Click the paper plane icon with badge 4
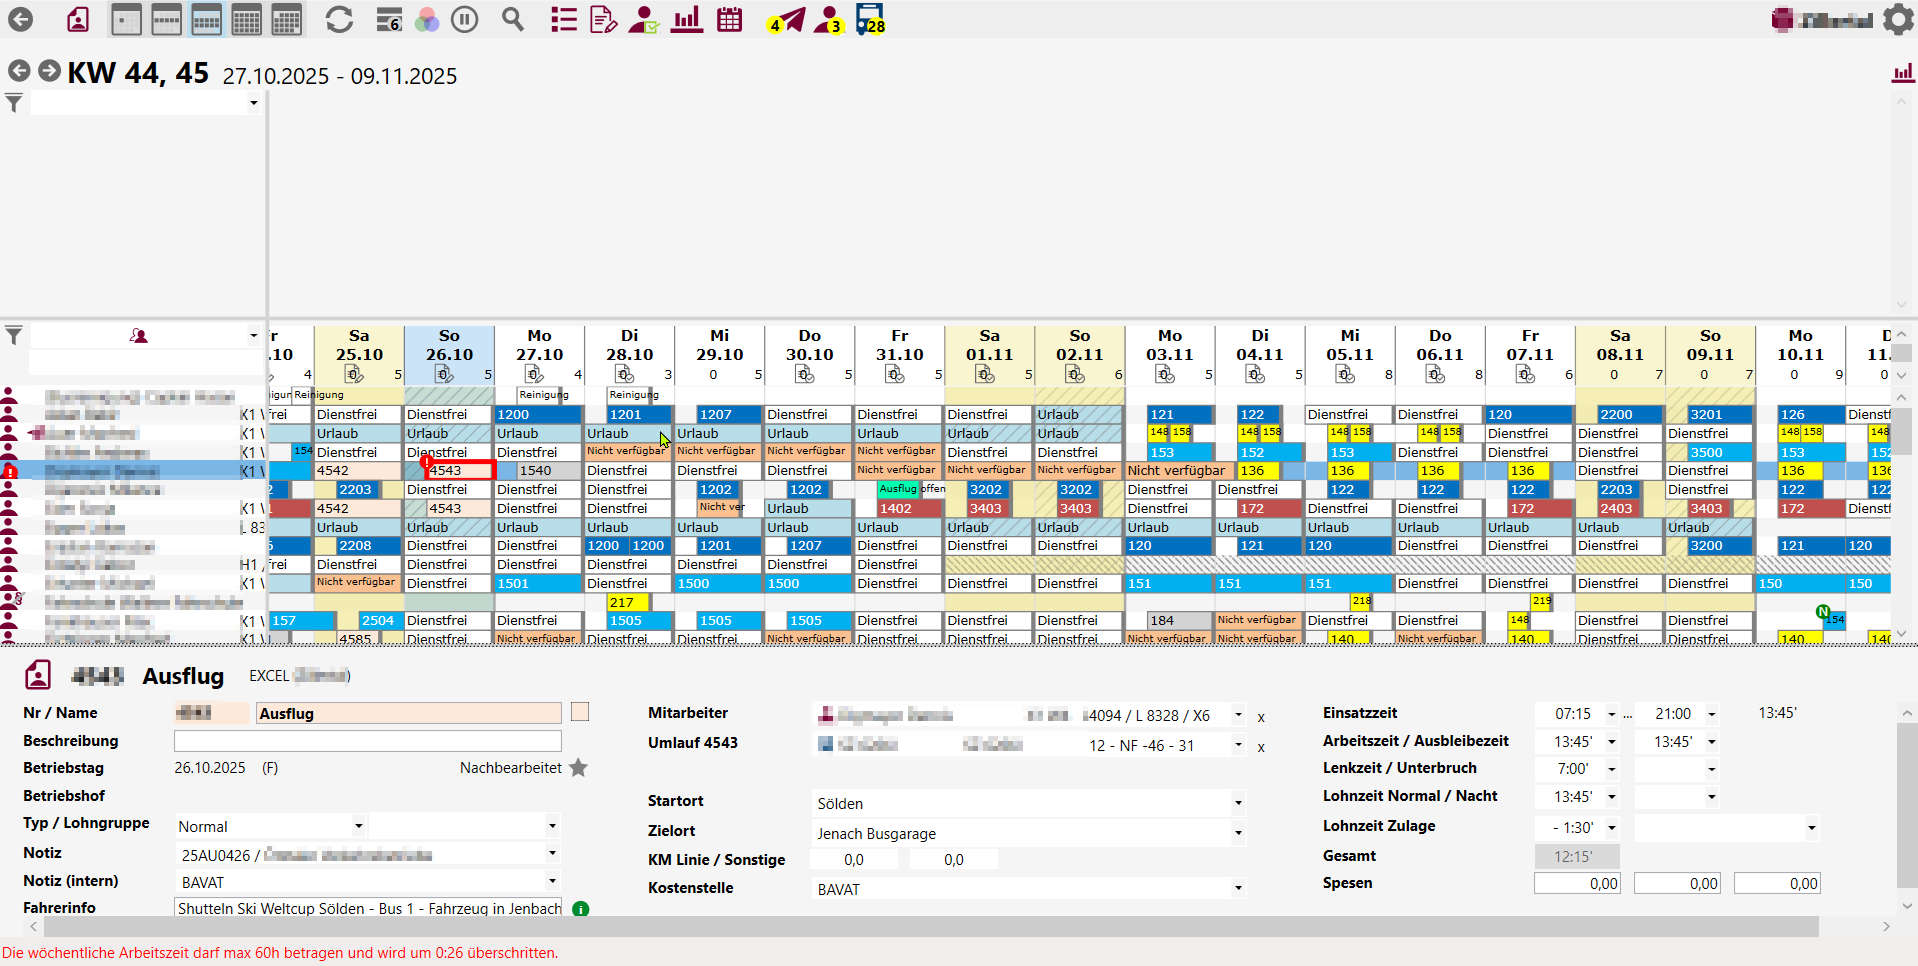 (x=787, y=20)
